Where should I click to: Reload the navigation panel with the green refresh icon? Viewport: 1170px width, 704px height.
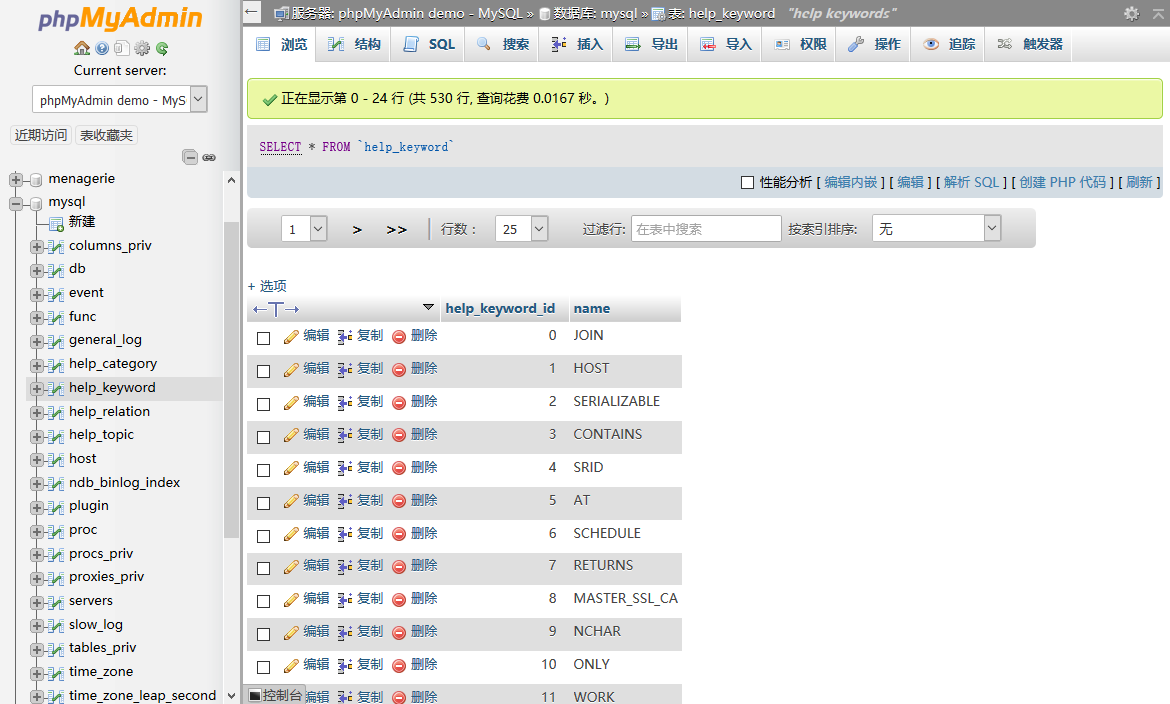pos(162,48)
